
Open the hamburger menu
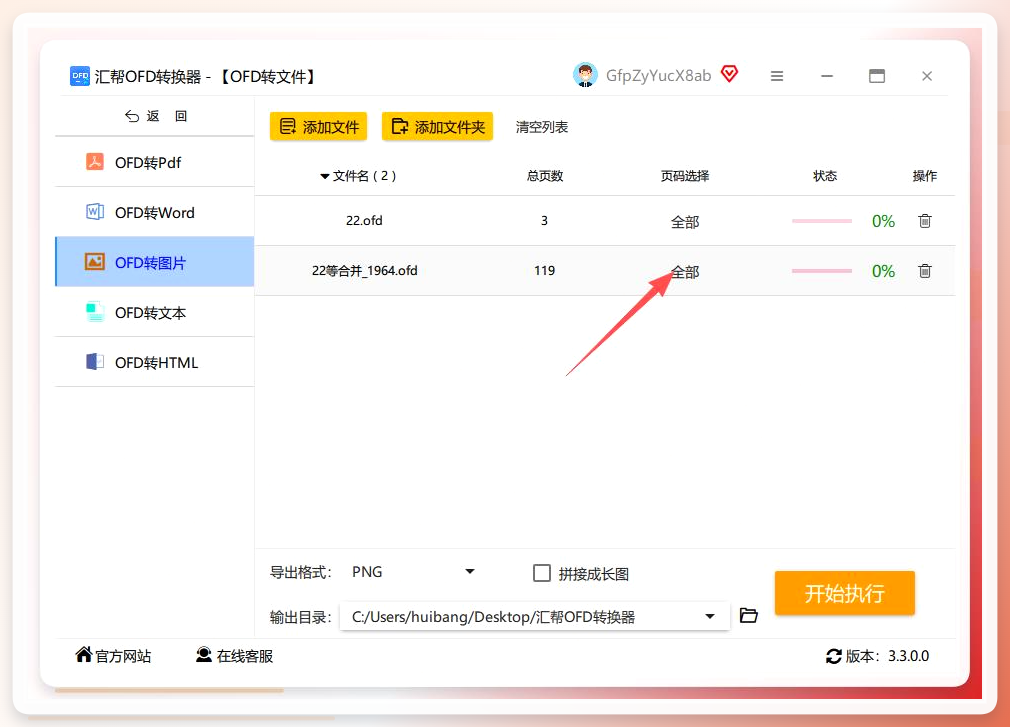[777, 76]
